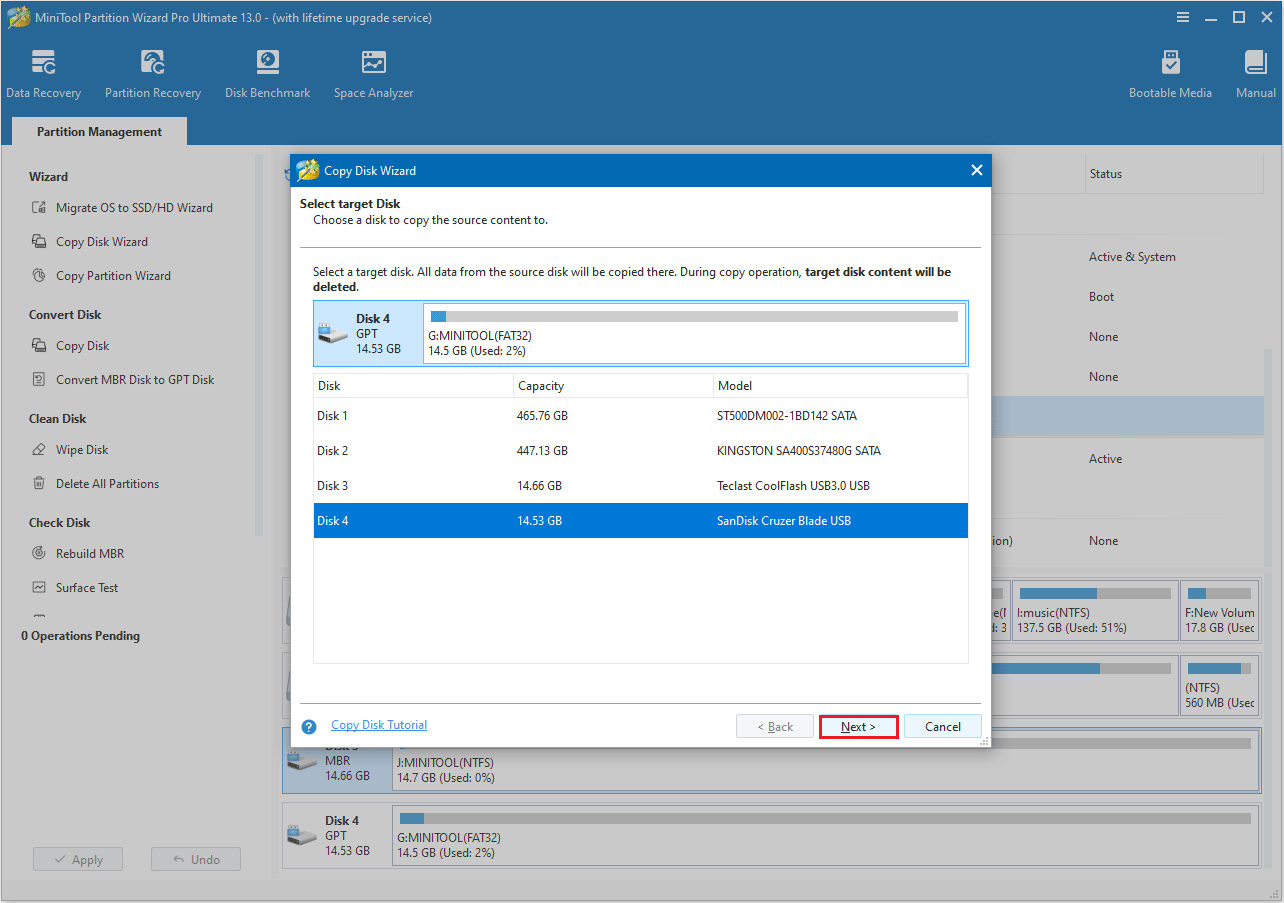The image size is (1284, 903).
Task: Create Bootable Media
Action: point(1170,73)
